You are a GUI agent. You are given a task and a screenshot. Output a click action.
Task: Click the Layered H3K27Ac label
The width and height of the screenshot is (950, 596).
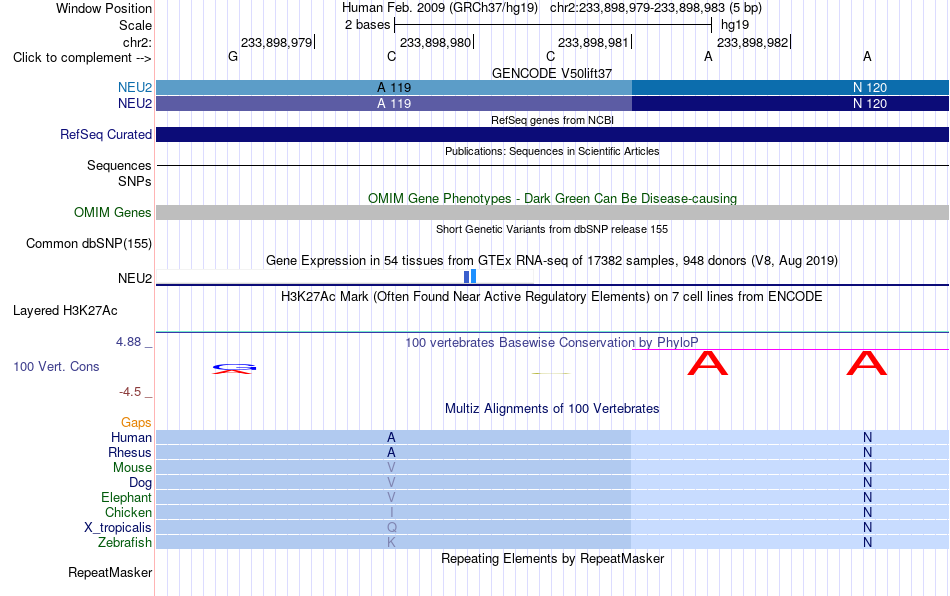[65, 311]
